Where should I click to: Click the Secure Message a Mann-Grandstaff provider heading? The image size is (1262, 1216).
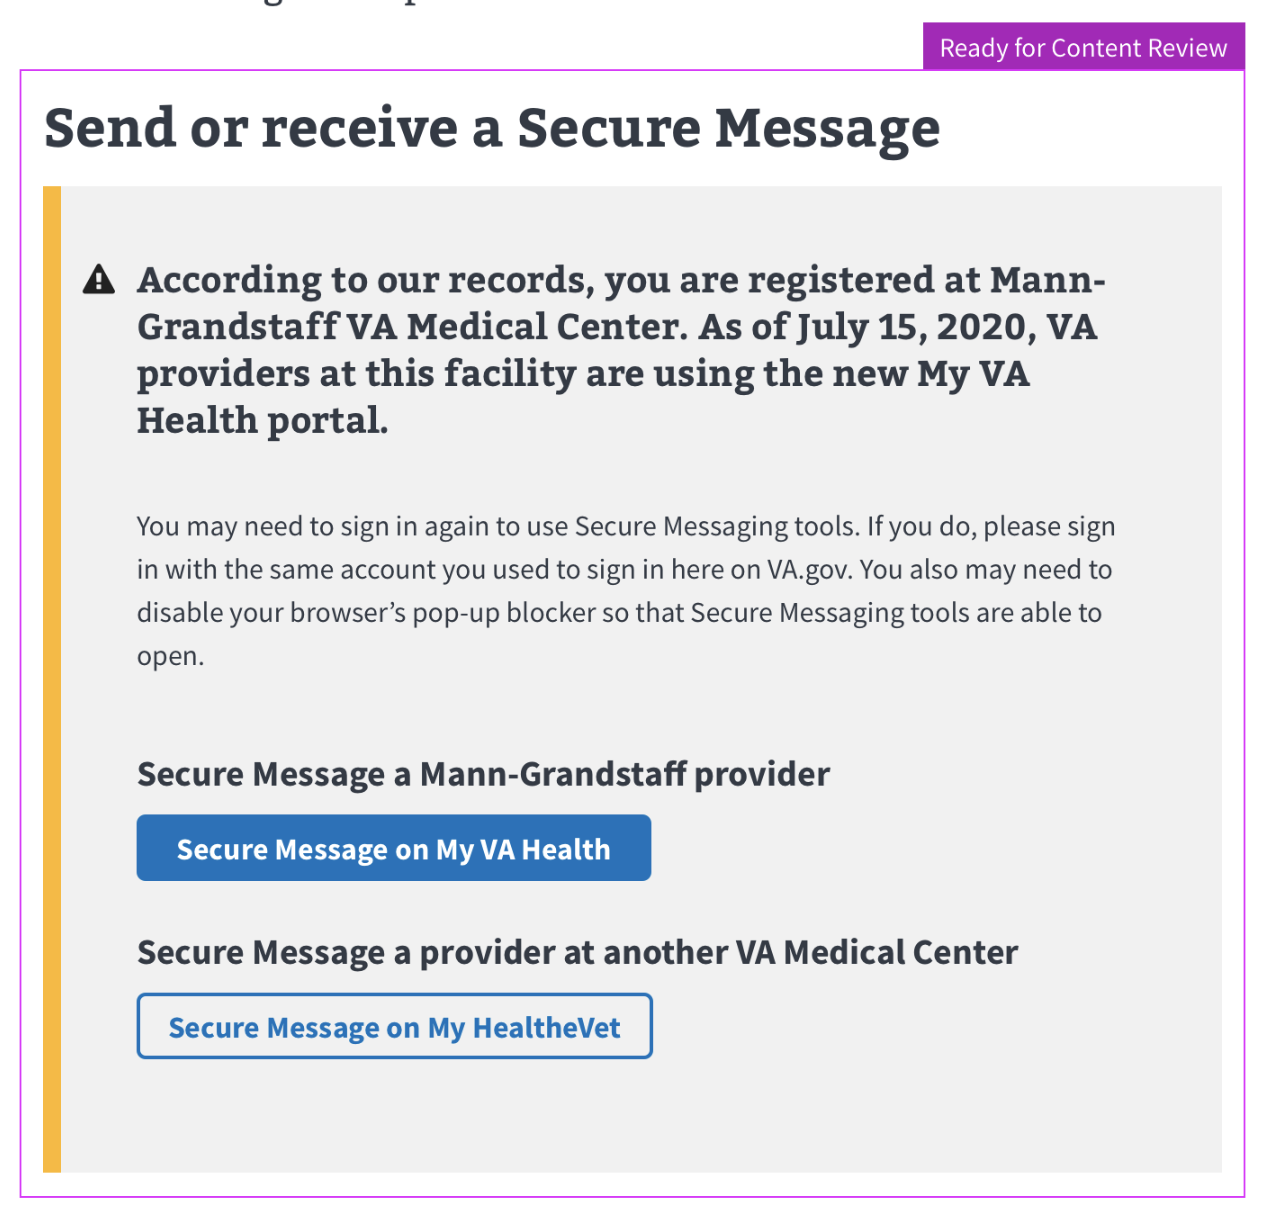(483, 774)
